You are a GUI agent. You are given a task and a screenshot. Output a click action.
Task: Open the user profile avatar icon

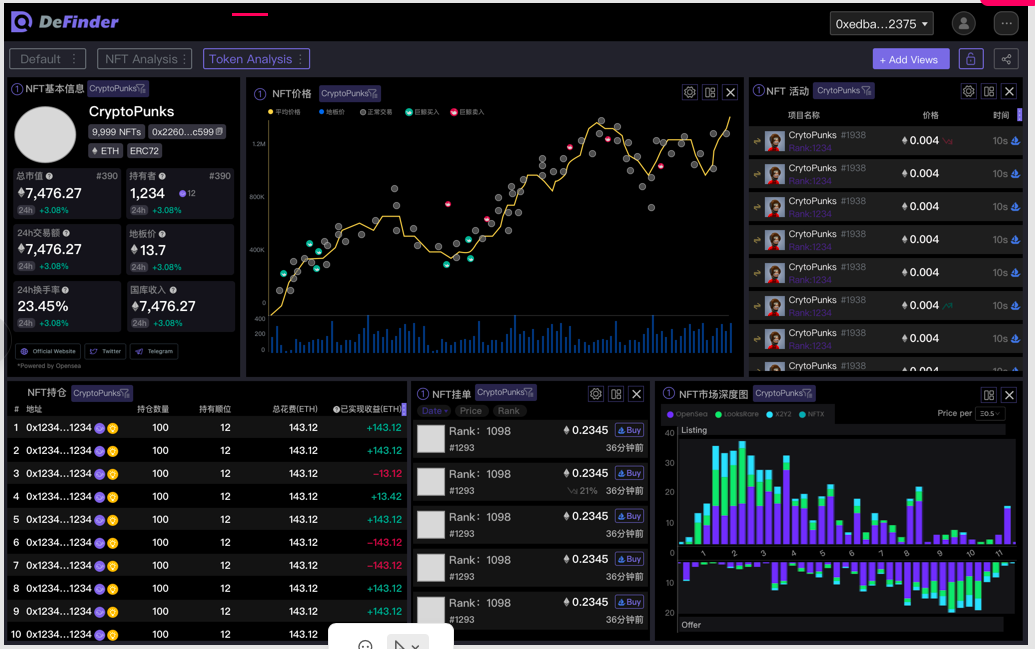[x=963, y=24]
